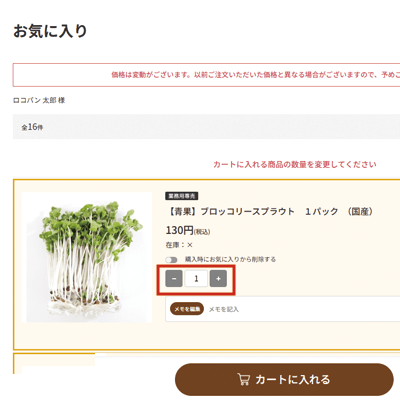The image size is (400, 400).
Task: Open product title ブロッコリースプラウト 1パック
Action: click(x=269, y=211)
